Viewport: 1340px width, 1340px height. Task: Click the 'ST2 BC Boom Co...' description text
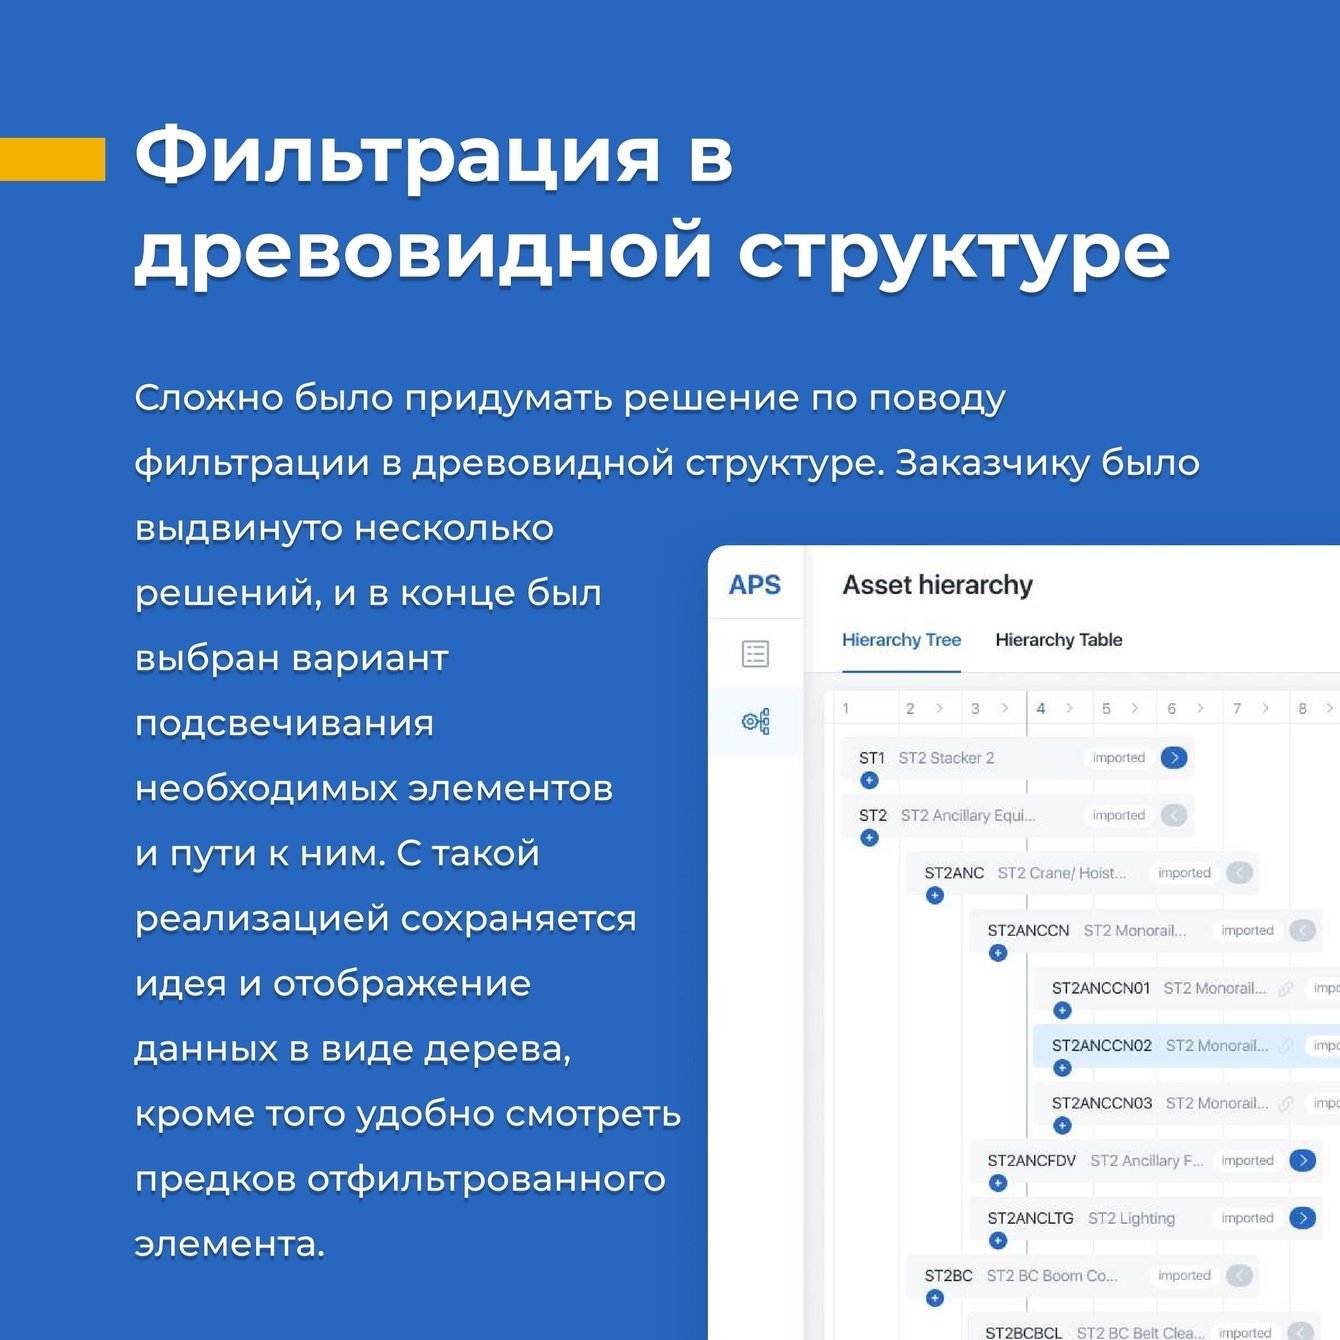tap(1052, 1276)
